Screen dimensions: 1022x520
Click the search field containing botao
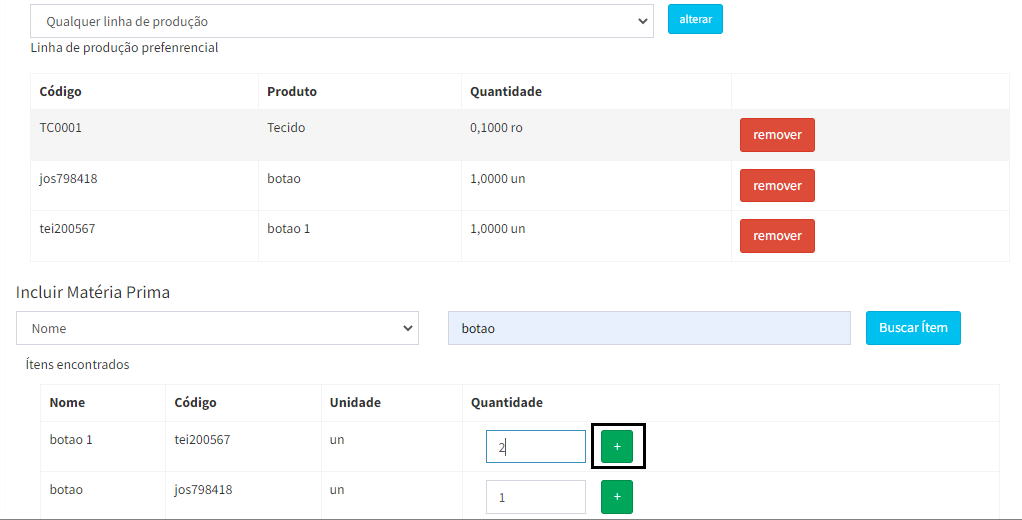(x=648, y=328)
